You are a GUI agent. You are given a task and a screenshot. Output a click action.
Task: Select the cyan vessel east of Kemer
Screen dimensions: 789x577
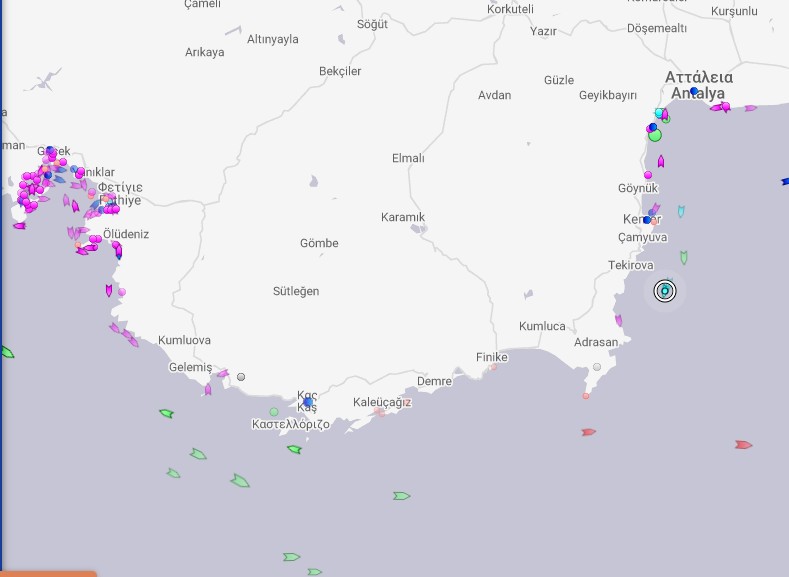point(681,211)
